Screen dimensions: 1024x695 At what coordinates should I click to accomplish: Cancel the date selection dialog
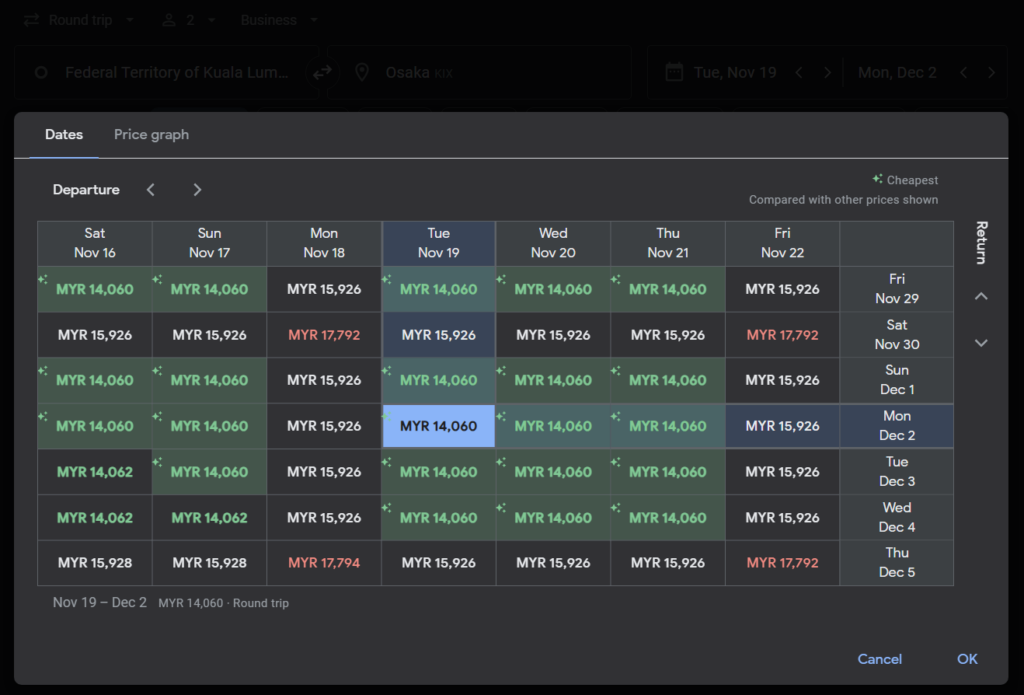tap(879, 659)
